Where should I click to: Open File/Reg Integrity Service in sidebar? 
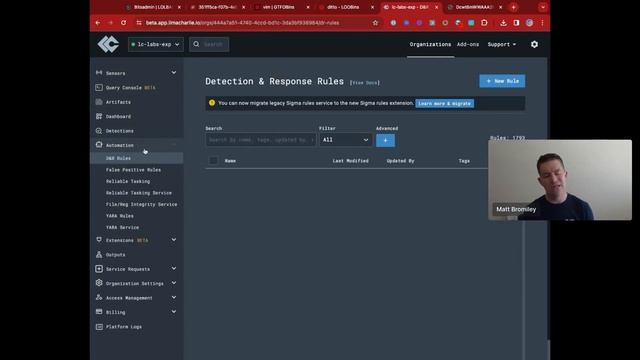[141, 204]
